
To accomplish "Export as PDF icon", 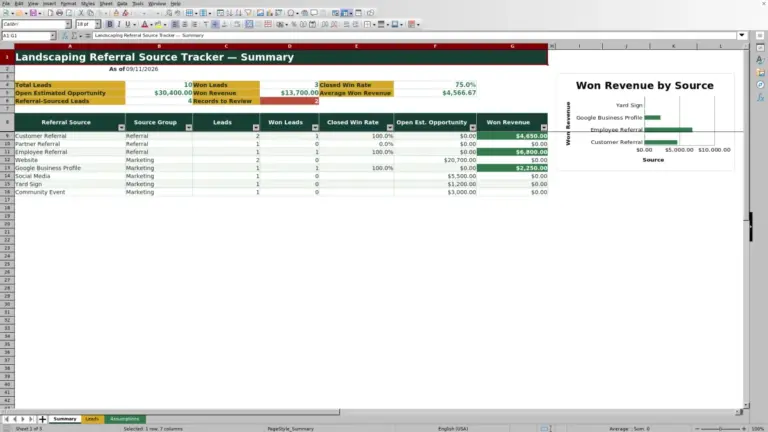I will 50,13.
